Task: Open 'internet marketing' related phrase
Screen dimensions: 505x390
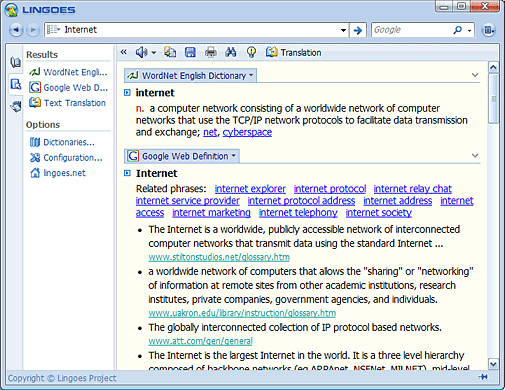Action: [x=211, y=213]
